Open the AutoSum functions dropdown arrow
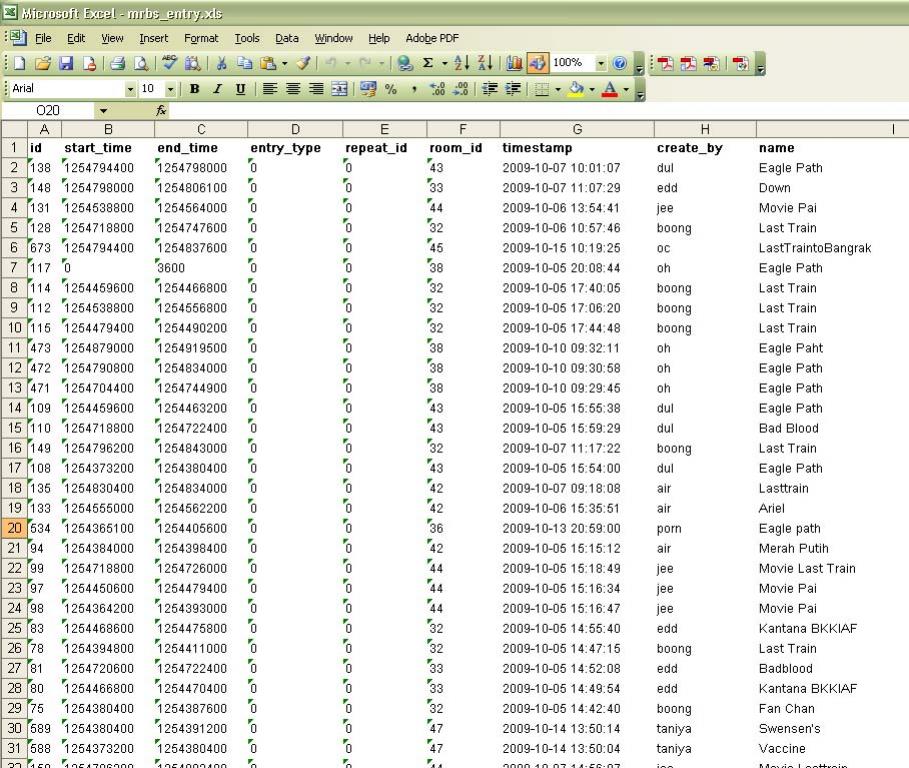 click(444, 63)
